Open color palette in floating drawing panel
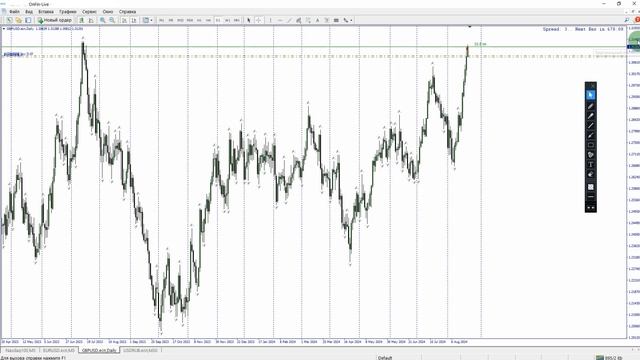 tap(591, 155)
